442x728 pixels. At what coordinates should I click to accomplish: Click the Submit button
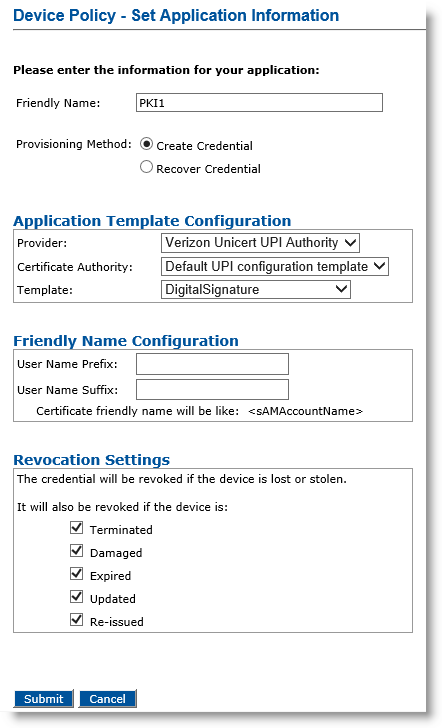tap(44, 699)
